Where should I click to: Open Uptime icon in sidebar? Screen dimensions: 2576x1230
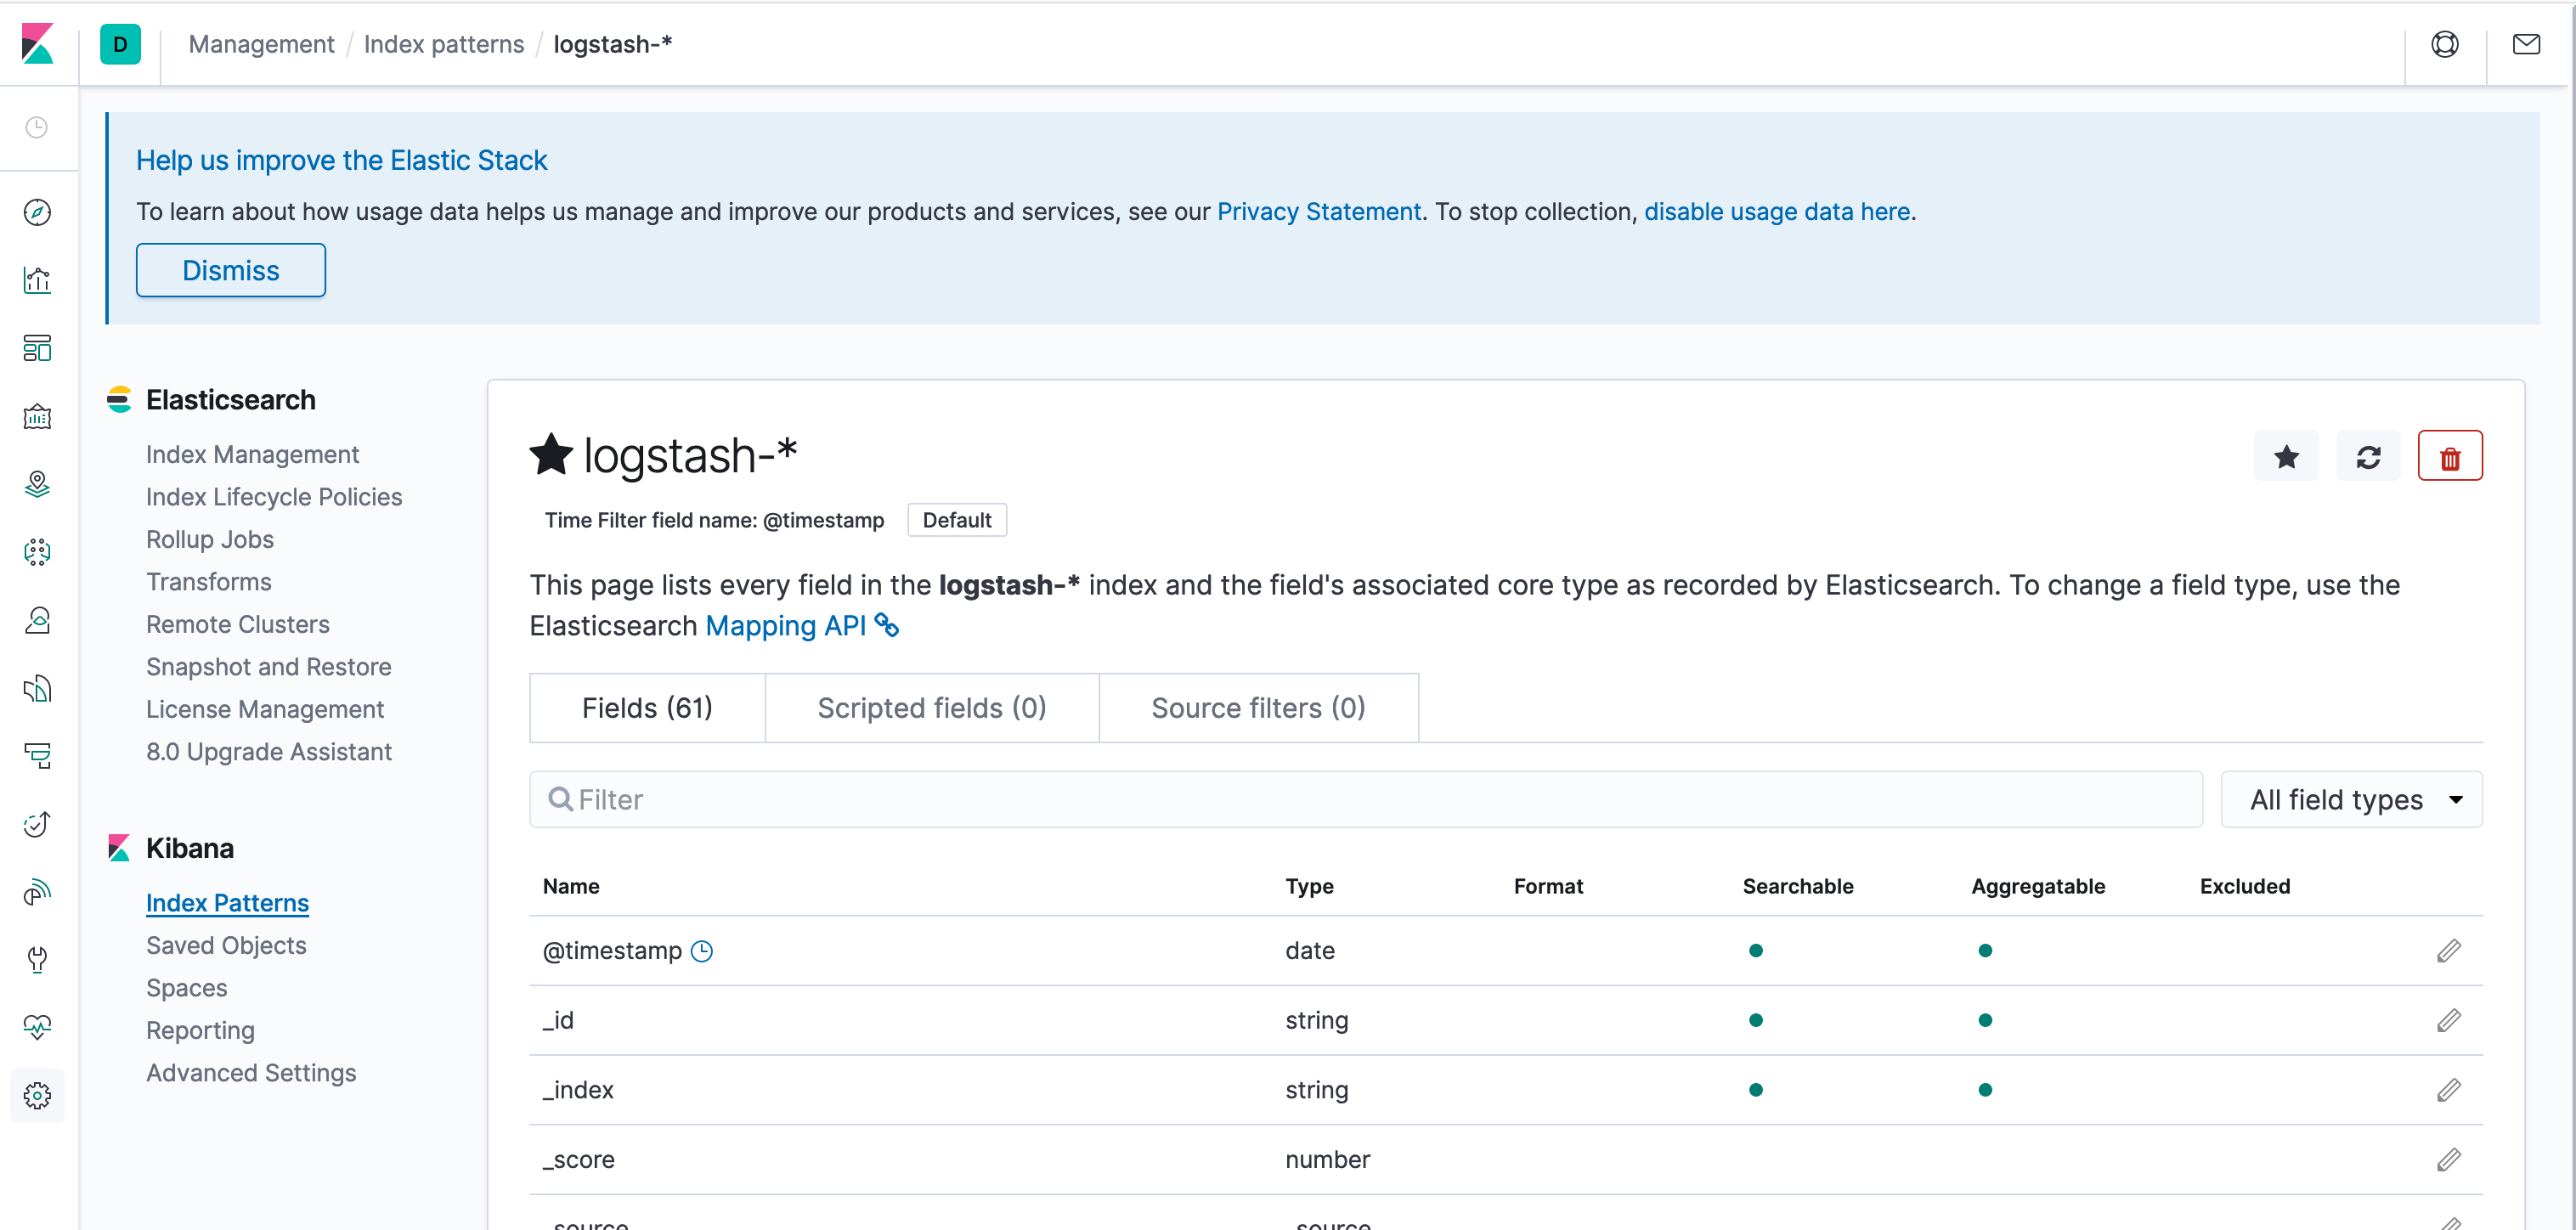[x=37, y=824]
